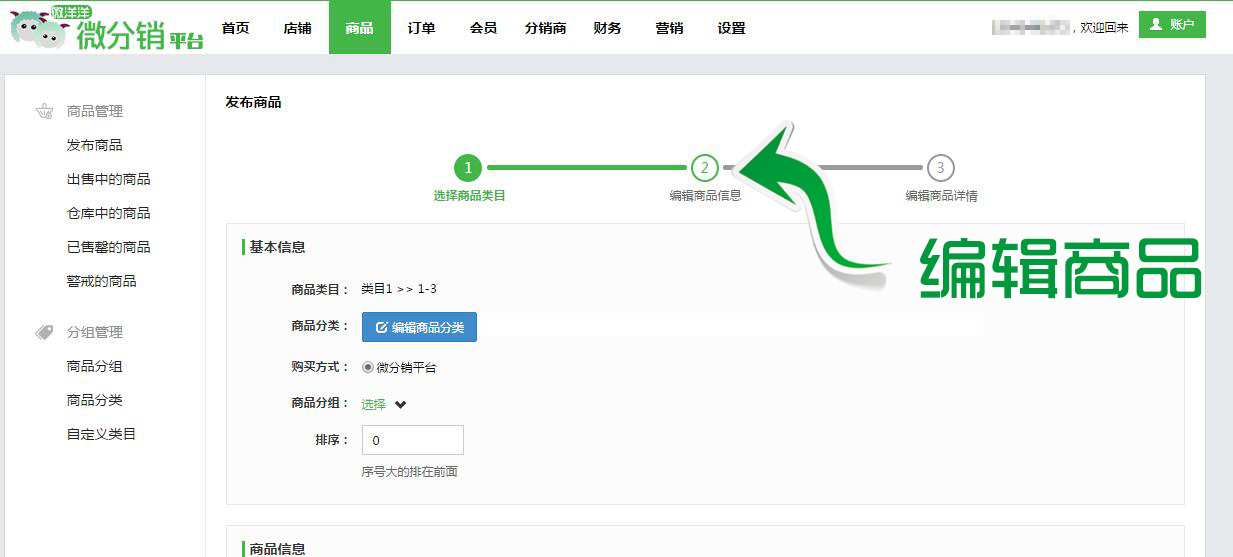Select the 微分销平台 purchase method radio button
The width and height of the screenshot is (1233, 557).
pyautogui.click(x=368, y=367)
